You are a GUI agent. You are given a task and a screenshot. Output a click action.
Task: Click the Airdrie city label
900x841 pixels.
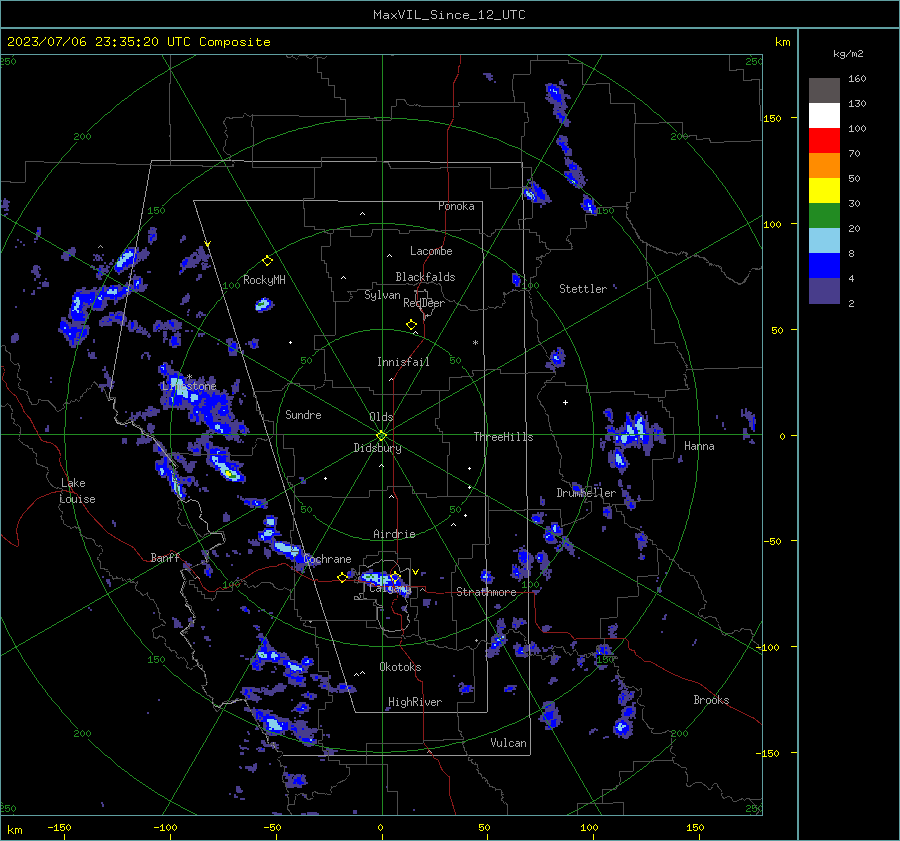(394, 534)
